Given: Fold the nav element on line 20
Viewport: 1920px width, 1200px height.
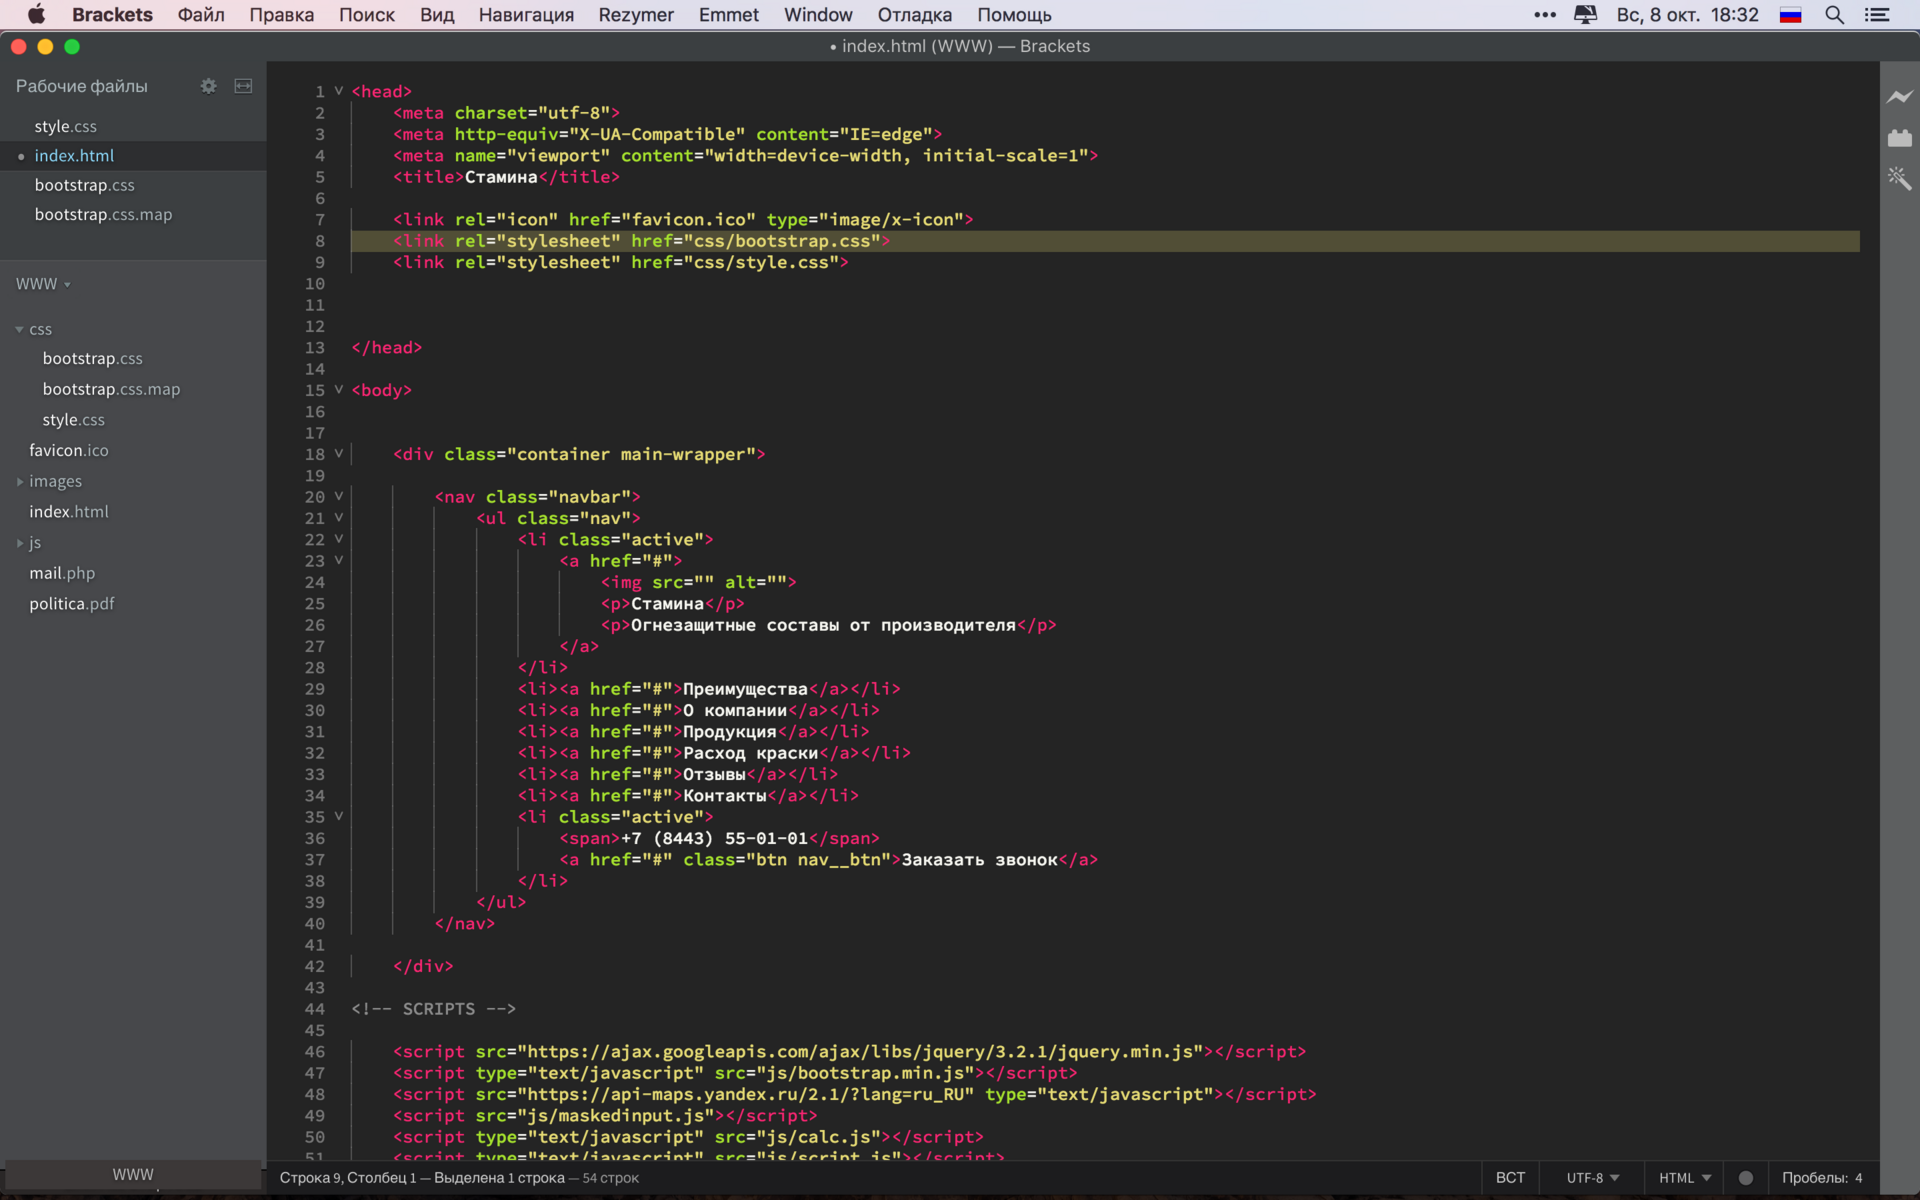Looking at the screenshot, I should tap(339, 496).
